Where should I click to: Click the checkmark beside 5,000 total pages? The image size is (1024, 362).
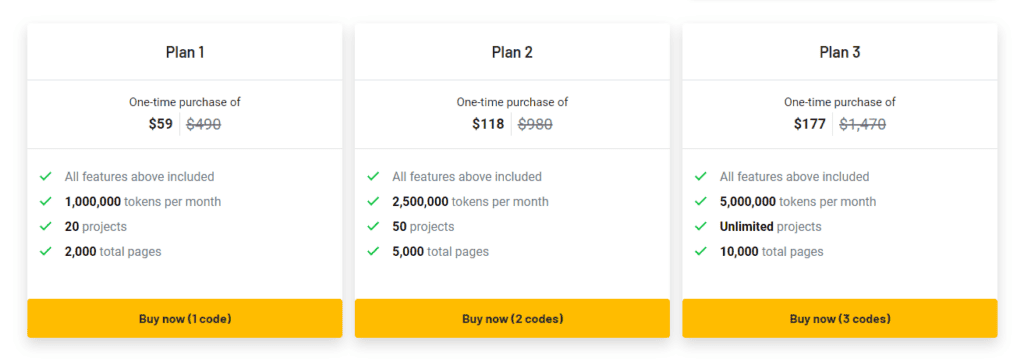click(373, 251)
